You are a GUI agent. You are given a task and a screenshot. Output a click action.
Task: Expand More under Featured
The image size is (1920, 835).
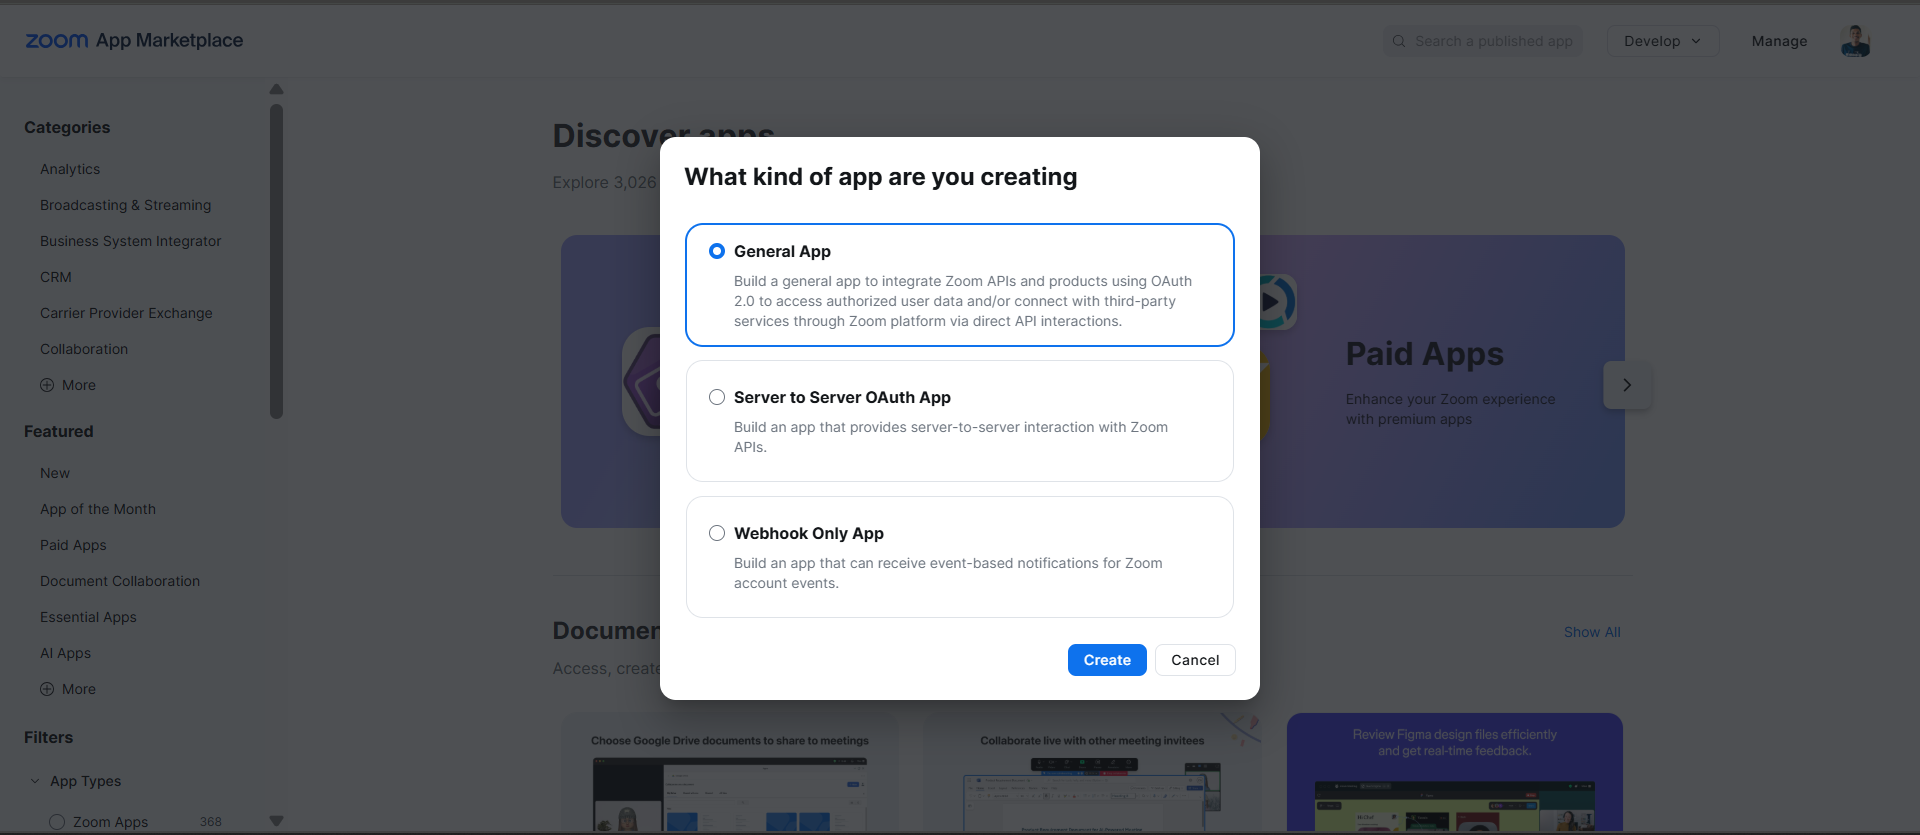pyautogui.click(x=68, y=689)
